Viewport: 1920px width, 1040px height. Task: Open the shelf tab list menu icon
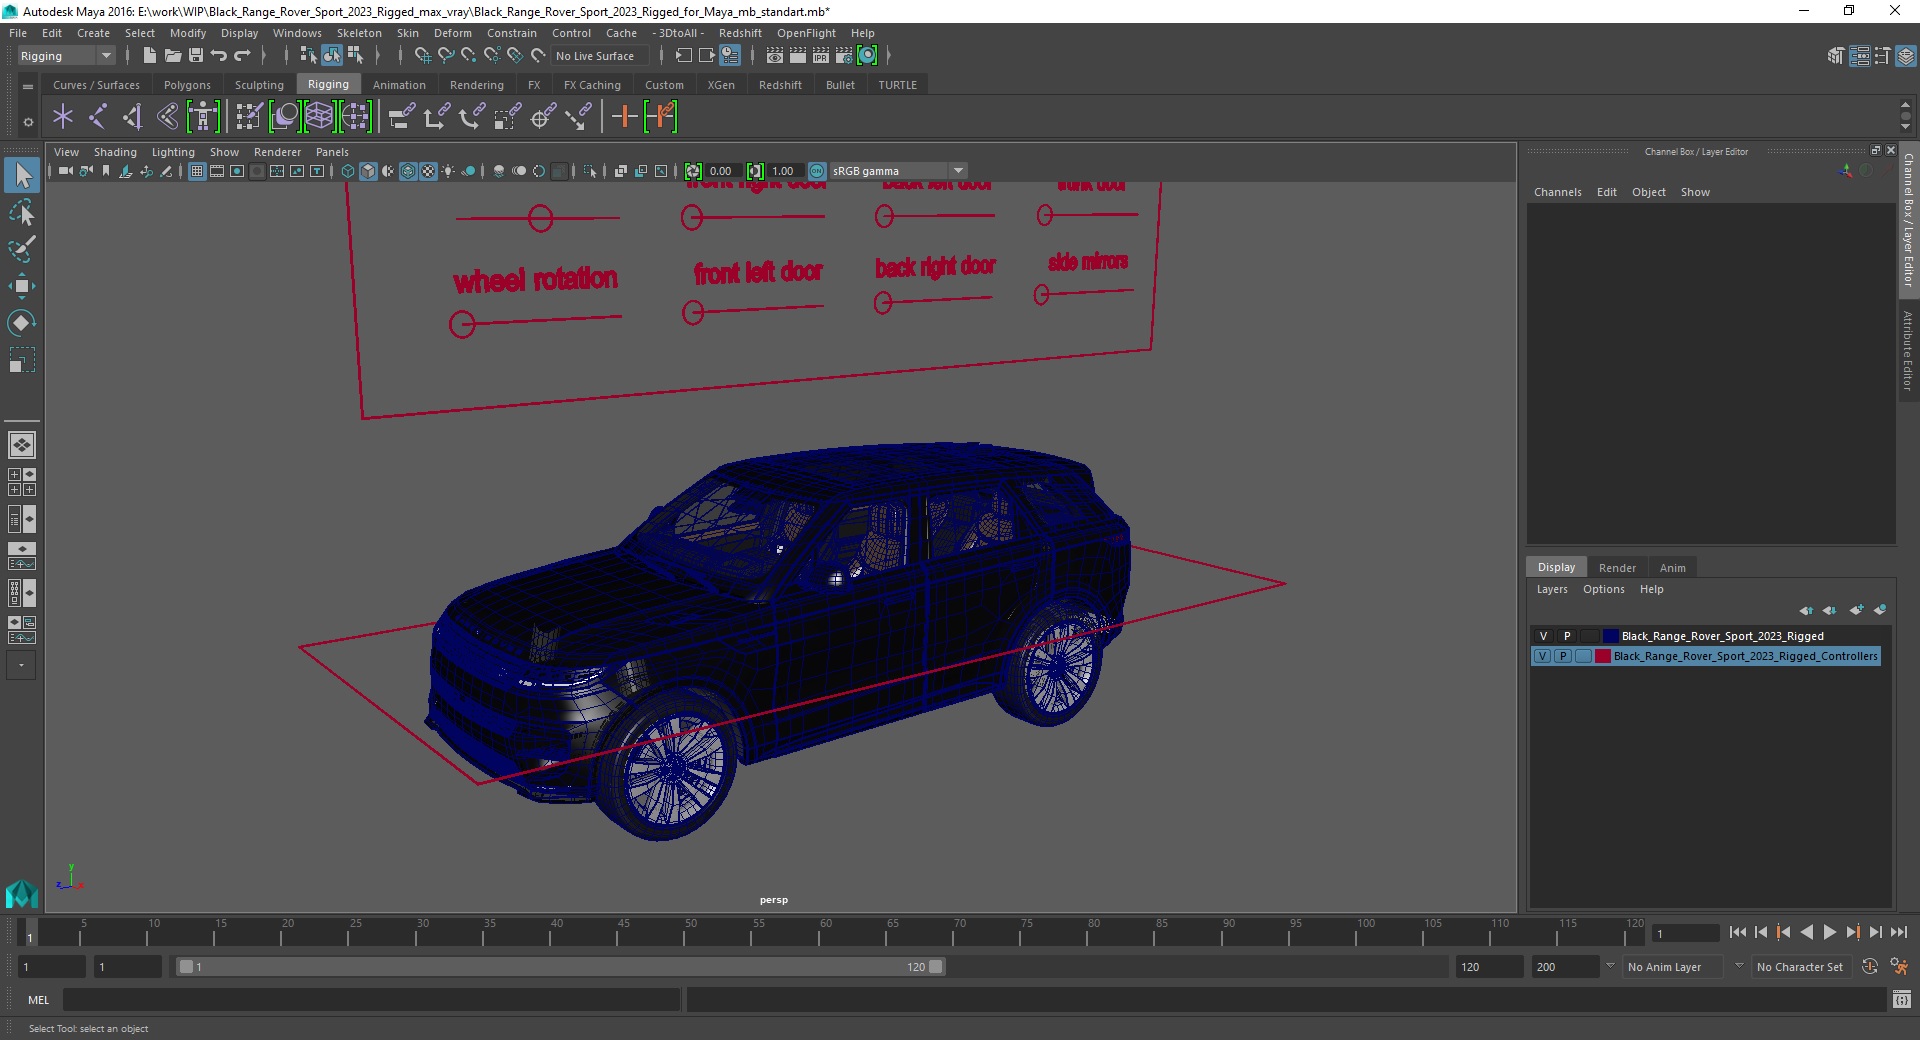28,86
